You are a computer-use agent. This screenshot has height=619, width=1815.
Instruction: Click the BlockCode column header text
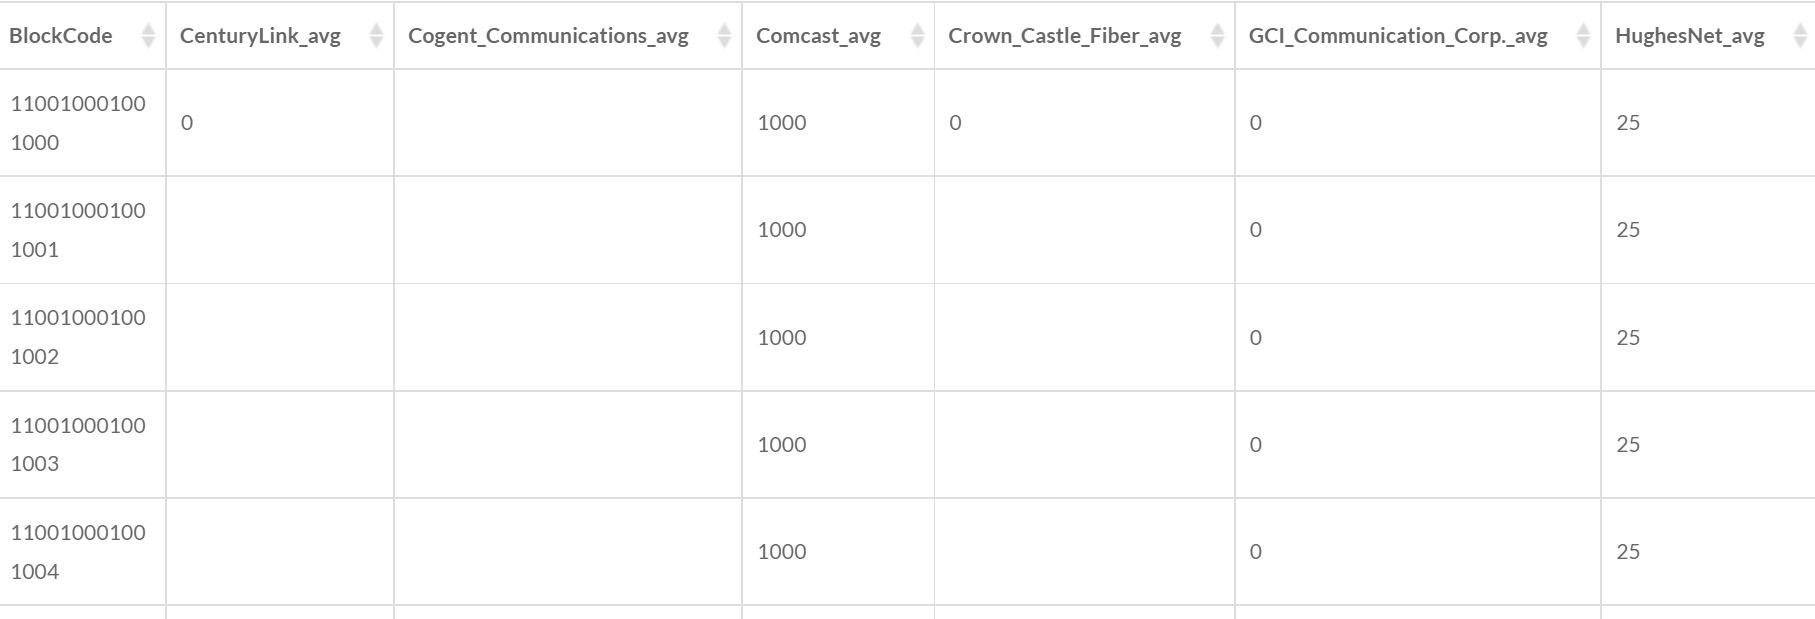coord(60,36)
